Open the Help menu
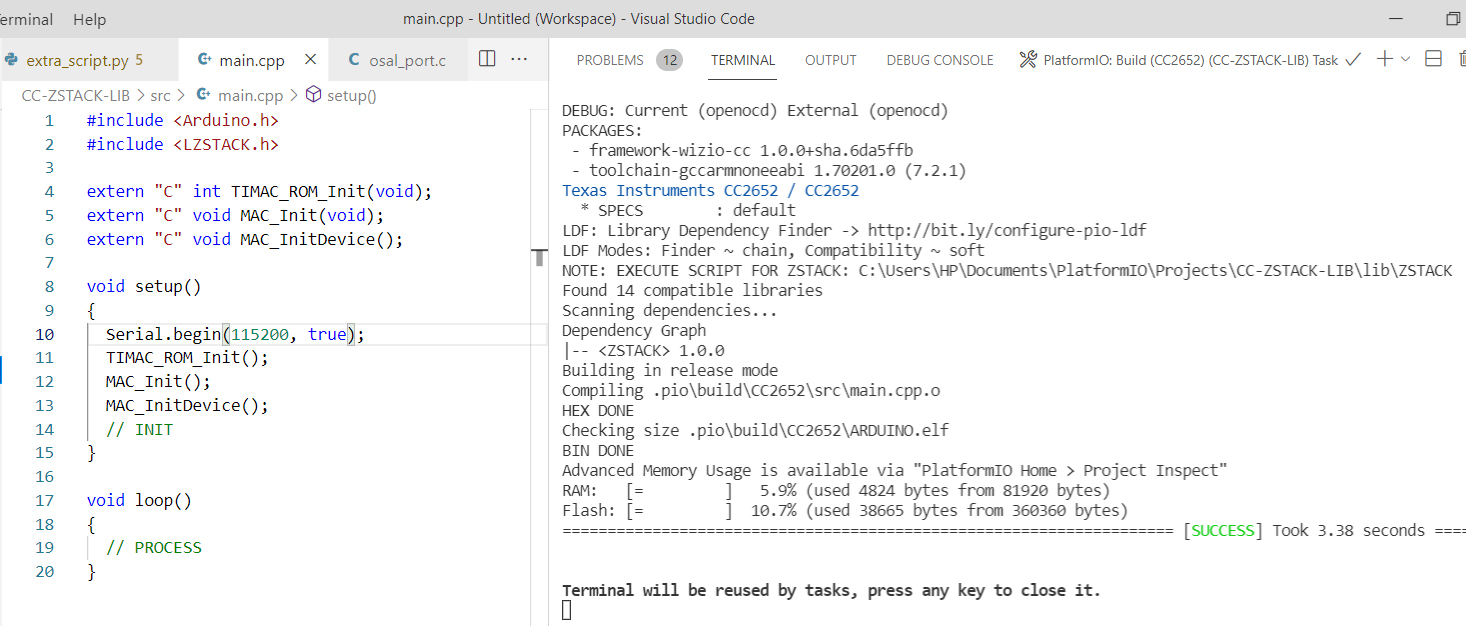 point(89,19)
